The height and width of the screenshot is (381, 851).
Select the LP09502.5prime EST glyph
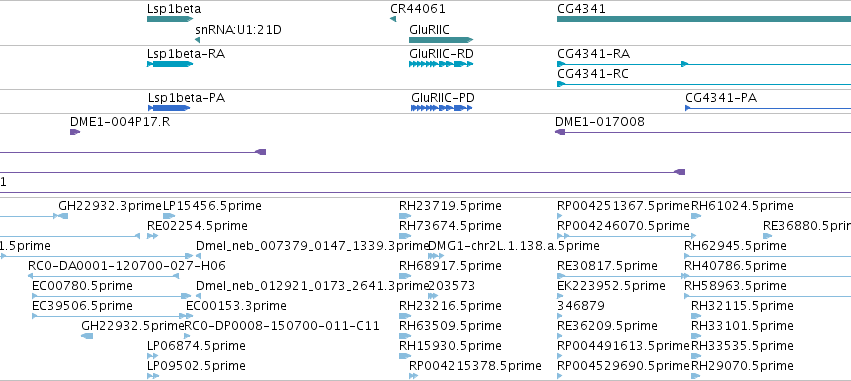point(153,376)
